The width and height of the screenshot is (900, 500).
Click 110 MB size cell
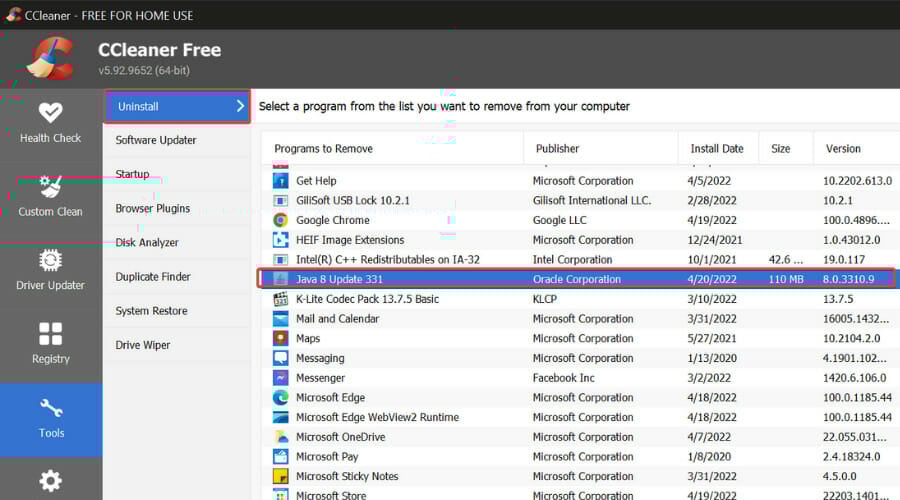click(786, 279)
